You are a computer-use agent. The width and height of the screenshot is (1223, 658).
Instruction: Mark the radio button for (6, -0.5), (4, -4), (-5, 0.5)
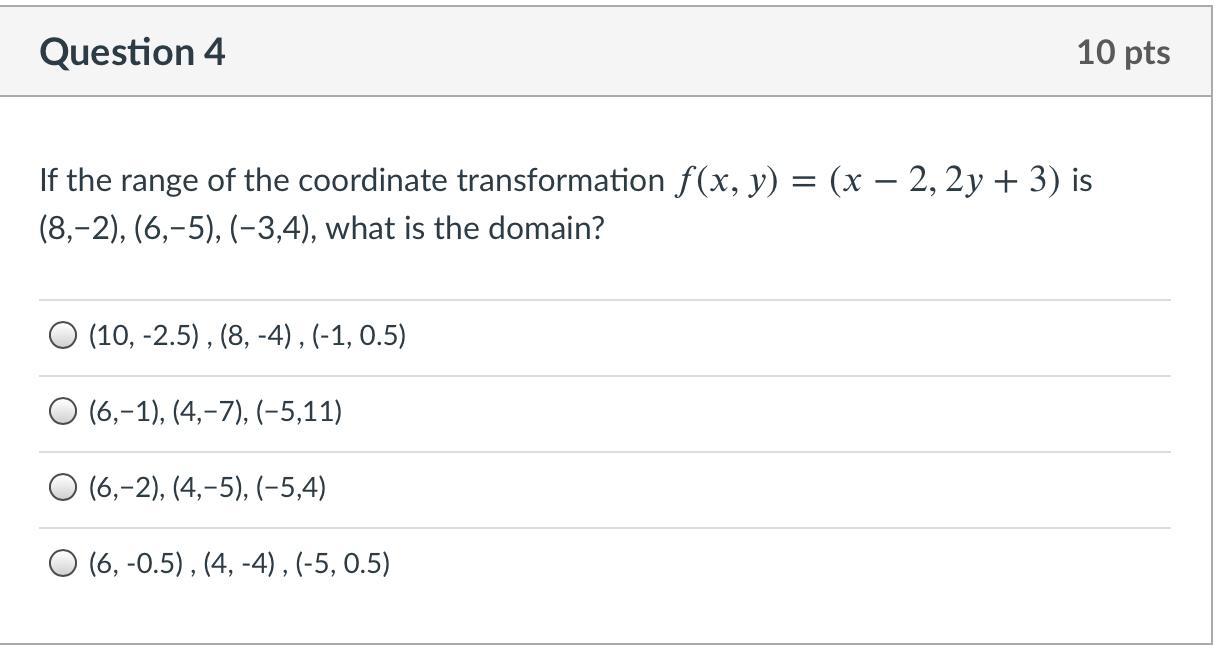[62, 565]
